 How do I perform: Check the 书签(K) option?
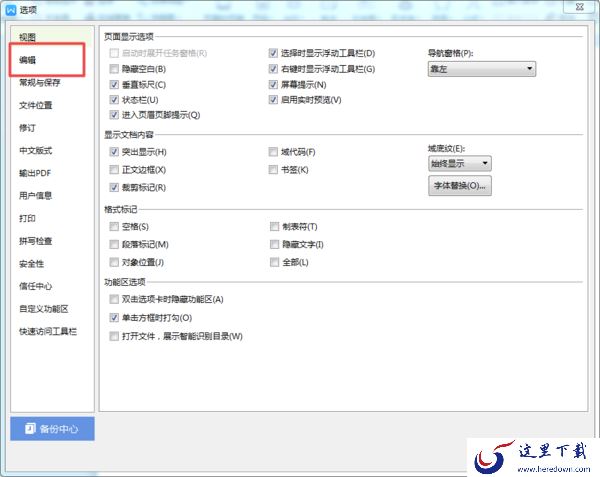(273, 169)
